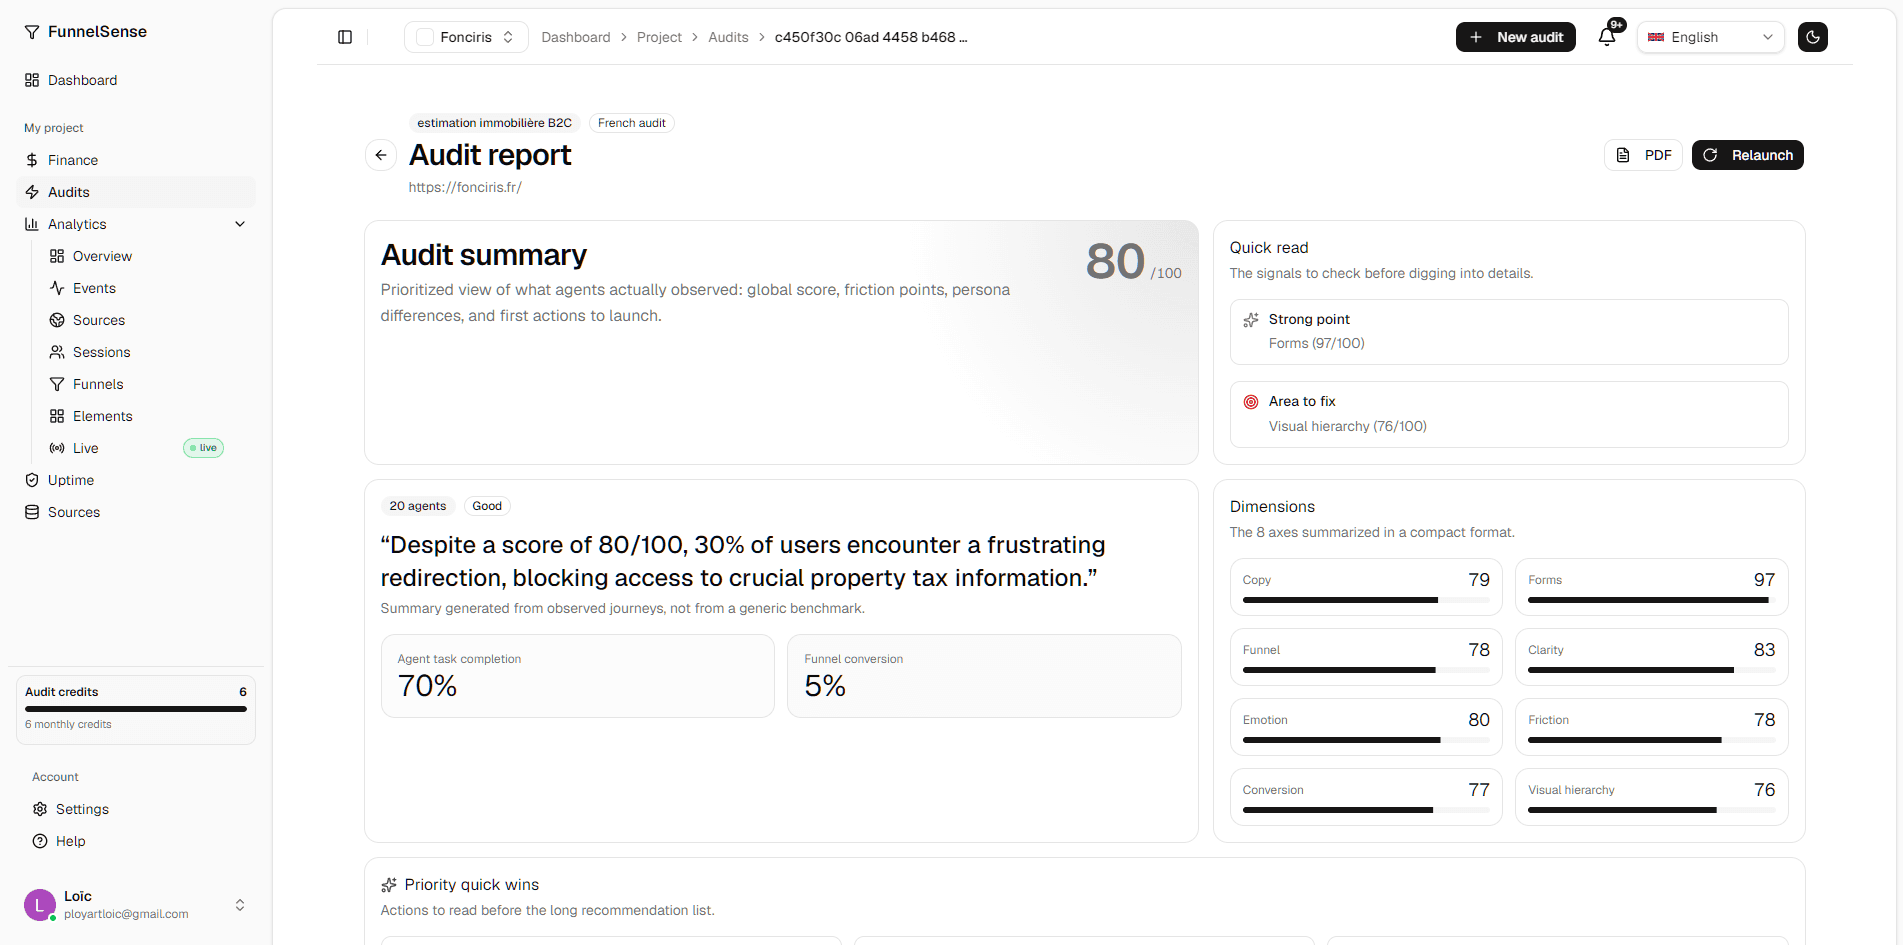The width and height of the screenshot is (1903, 945).
Task: Open the https://fonciris.fr/ link
Action: [x=465, y=187]
